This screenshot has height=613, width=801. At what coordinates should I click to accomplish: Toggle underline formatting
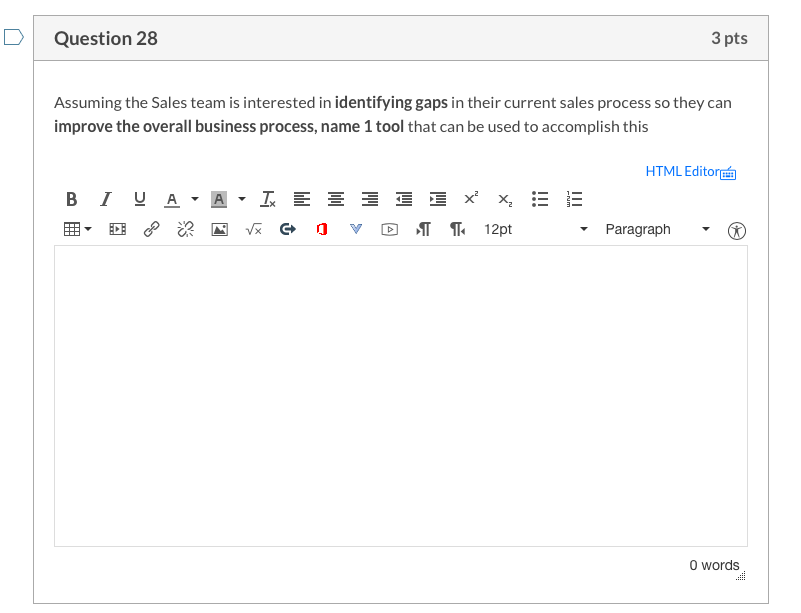(x=139, y=199)
